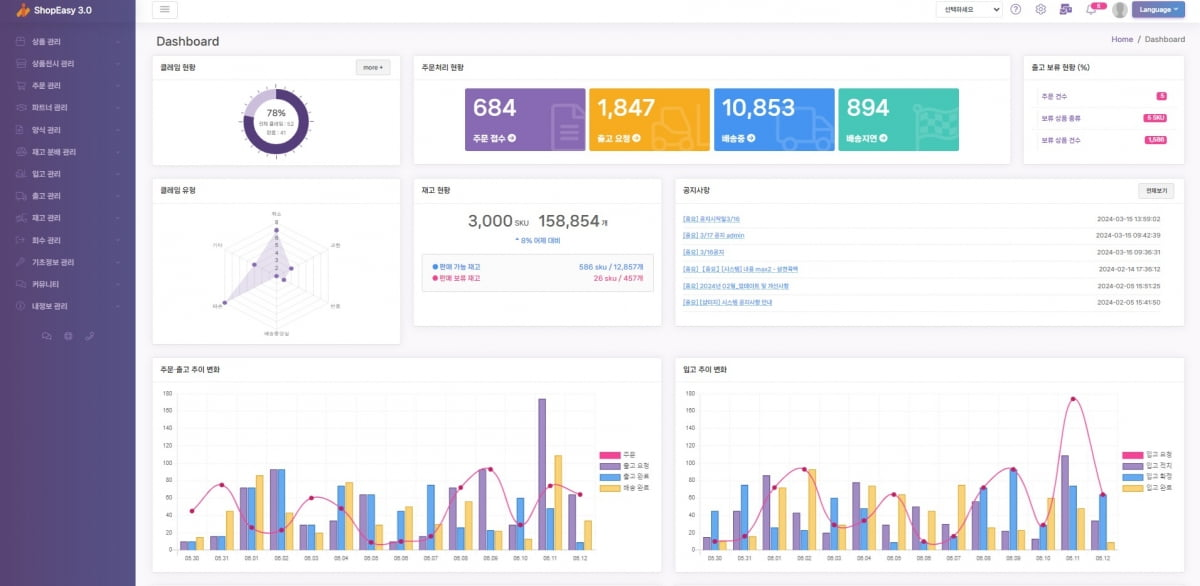Toggle the sidebar with hamburger button

click(x=165, y=10)
